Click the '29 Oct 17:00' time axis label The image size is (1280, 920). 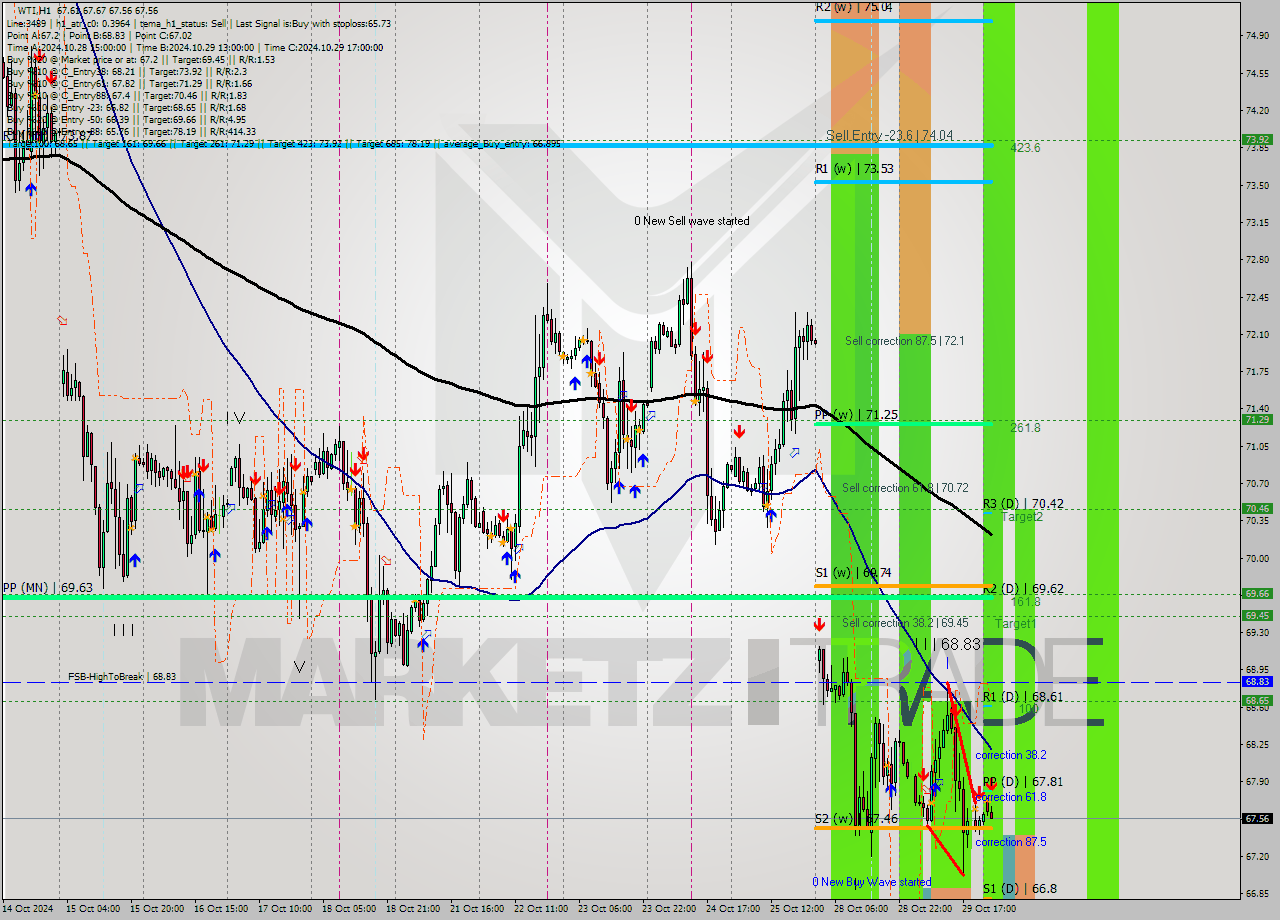[x=988, y=909]
